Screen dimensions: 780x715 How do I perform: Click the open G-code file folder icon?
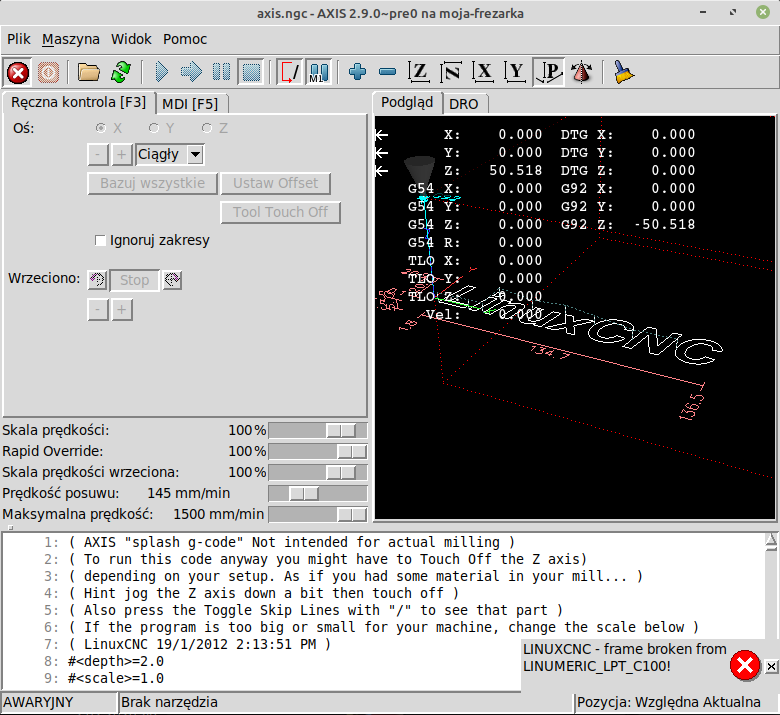89,72
